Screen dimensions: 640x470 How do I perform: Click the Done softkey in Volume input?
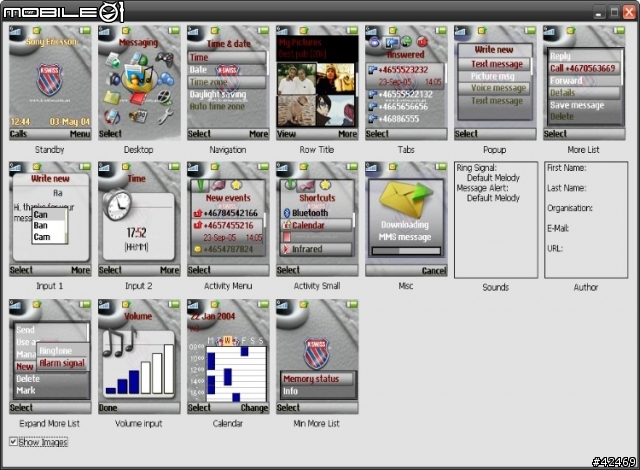[108, 408]
